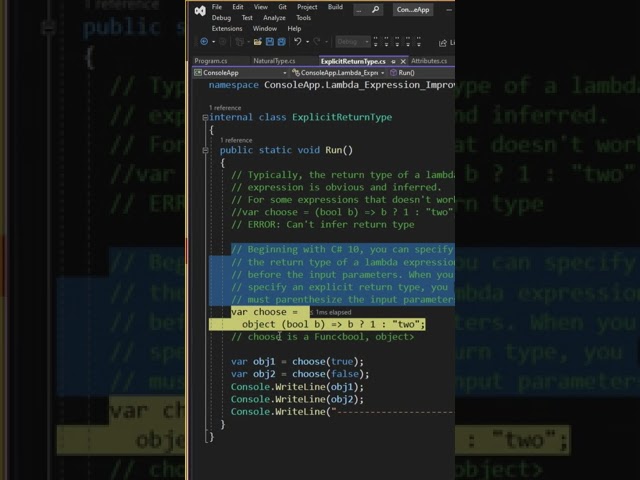640x480 pixels.
Task: Open the Debug configuration dropdown
Action: click(353, 42)
